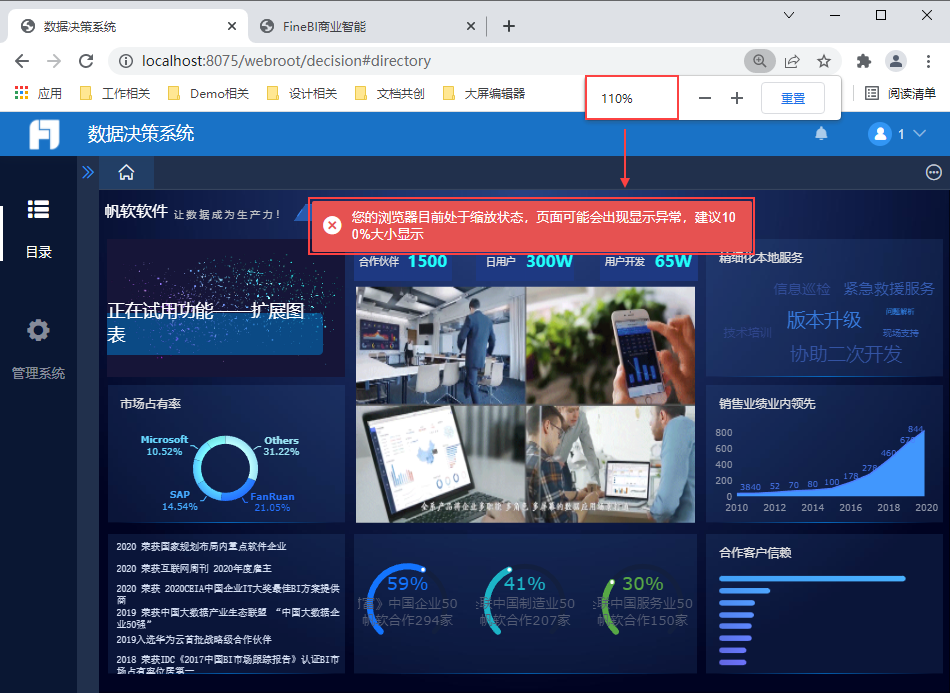This screenshot has width=950, height=693.
Task: Click the site info icon in address bar
Action: (x=125, y=61)
